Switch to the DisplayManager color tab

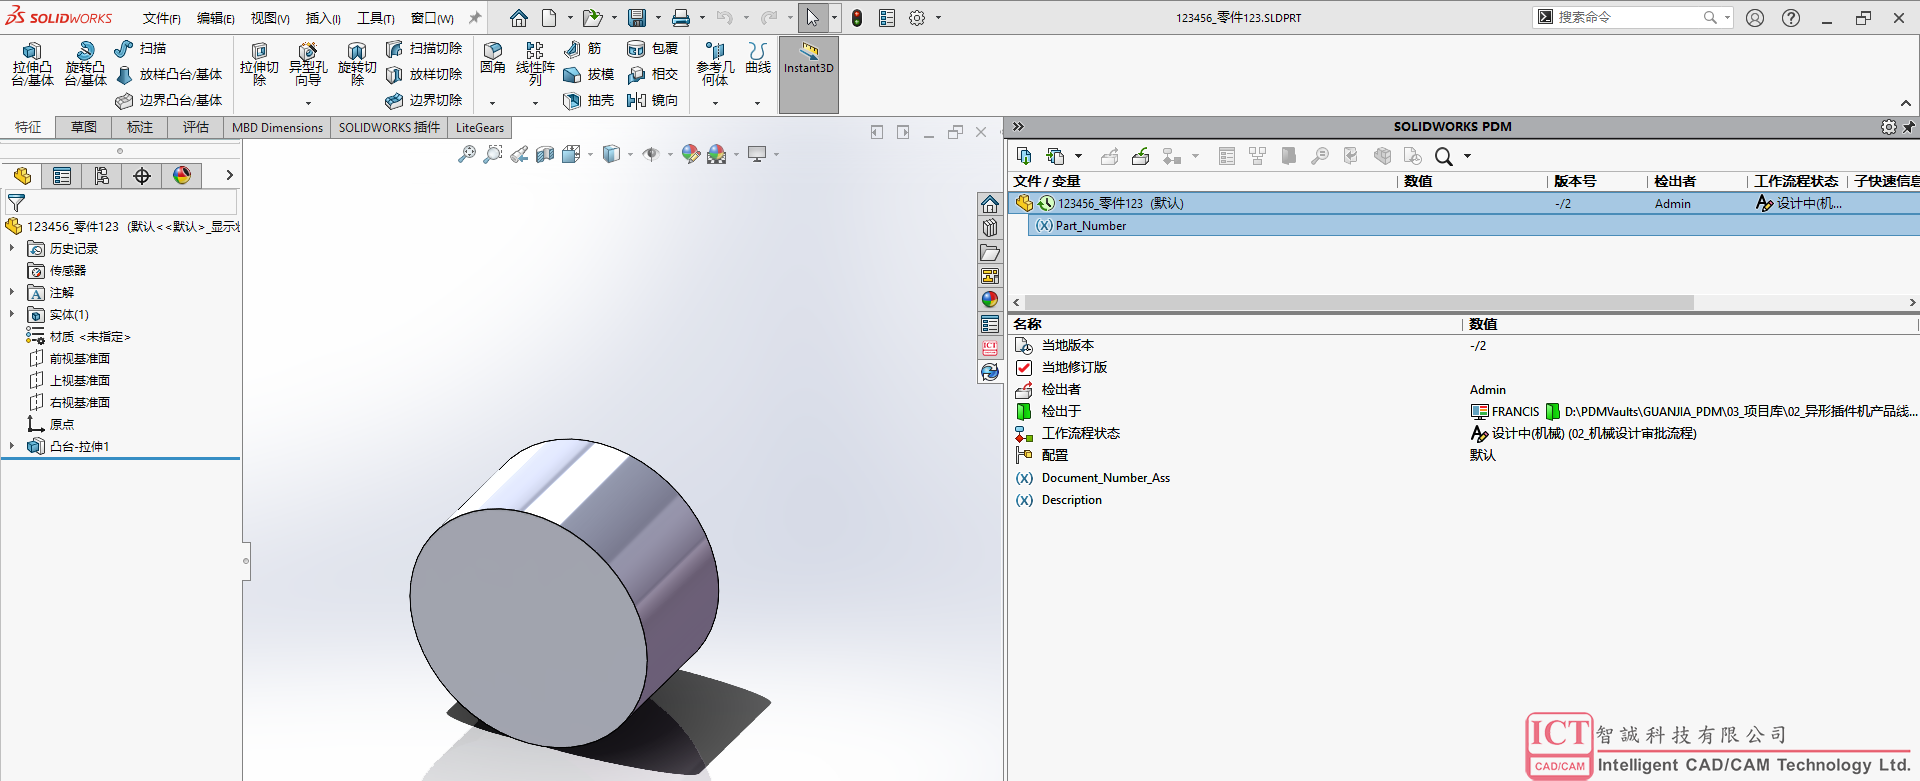(182, 176)
